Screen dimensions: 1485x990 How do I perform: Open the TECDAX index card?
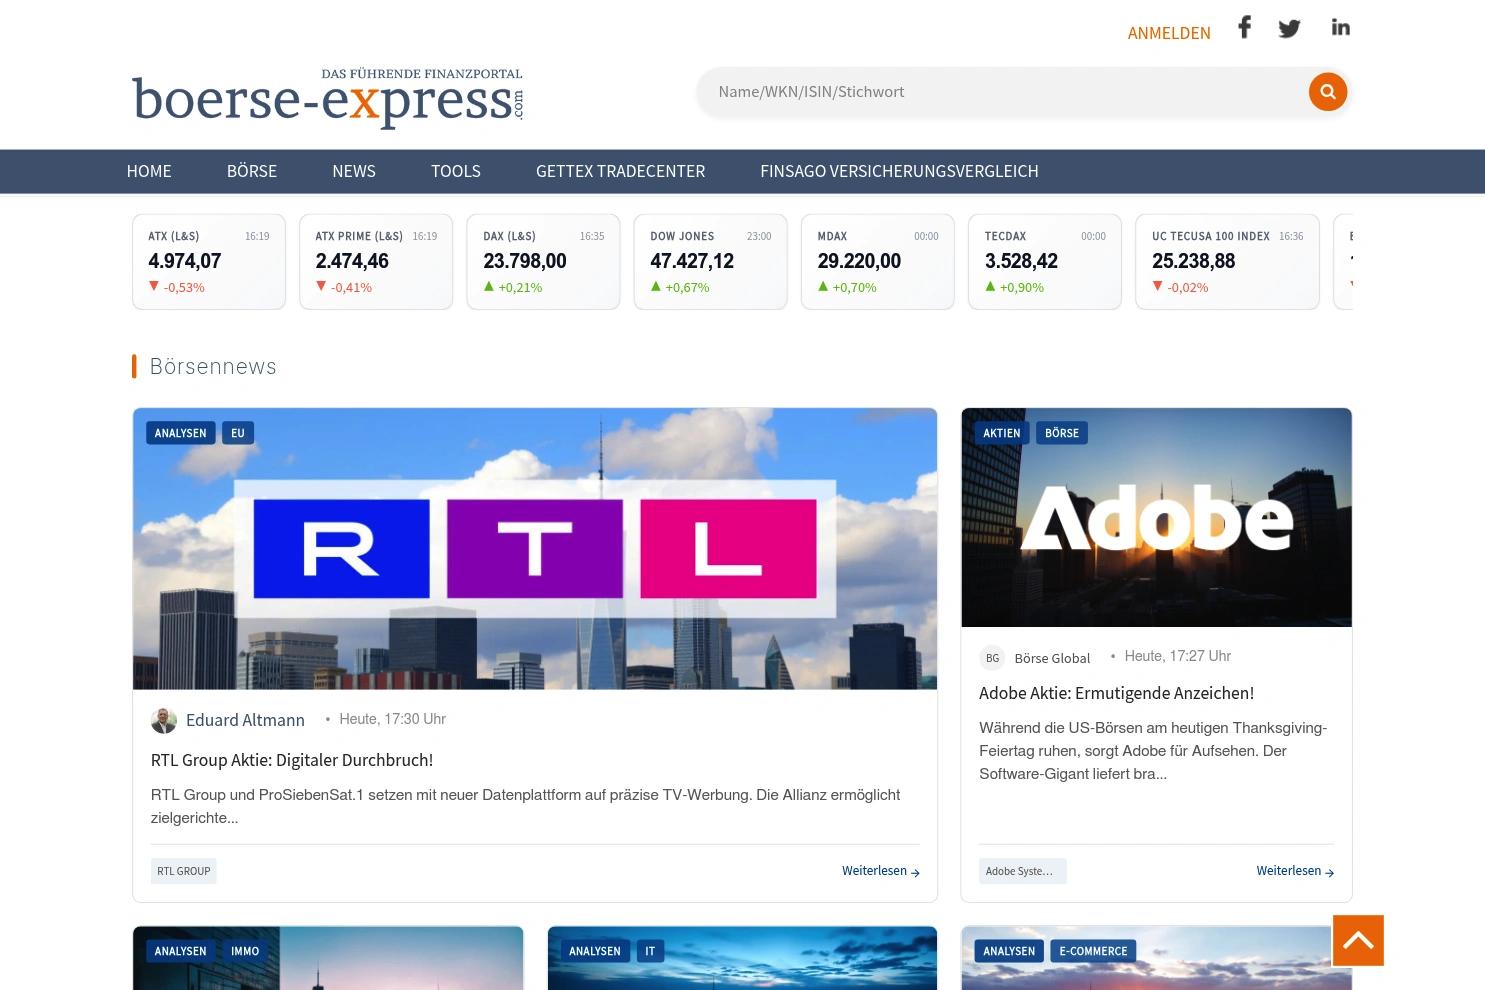1045,262
